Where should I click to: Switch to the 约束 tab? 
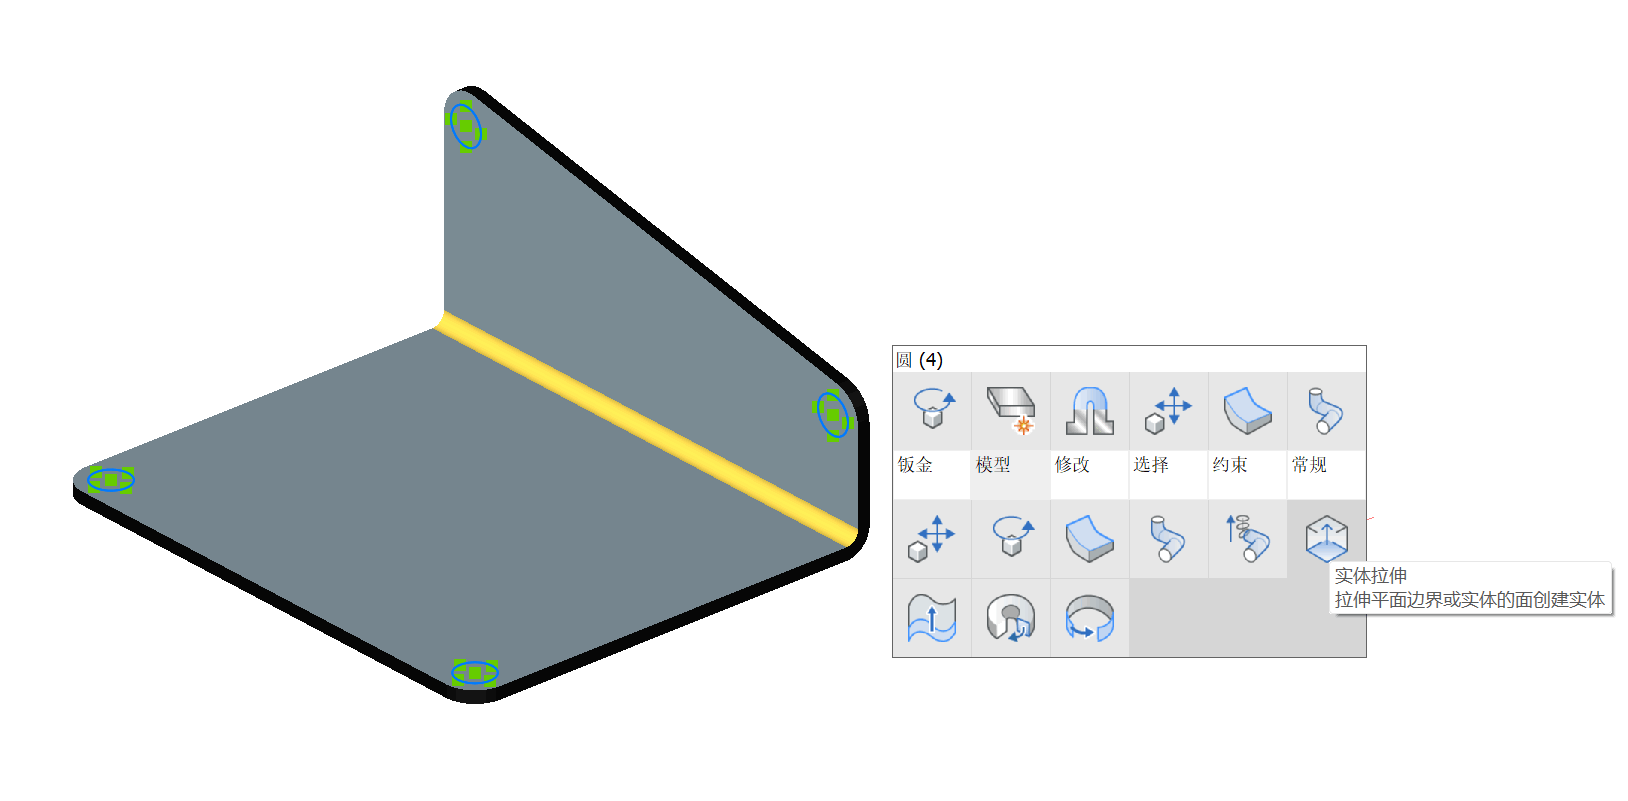tap(1230, 465)
